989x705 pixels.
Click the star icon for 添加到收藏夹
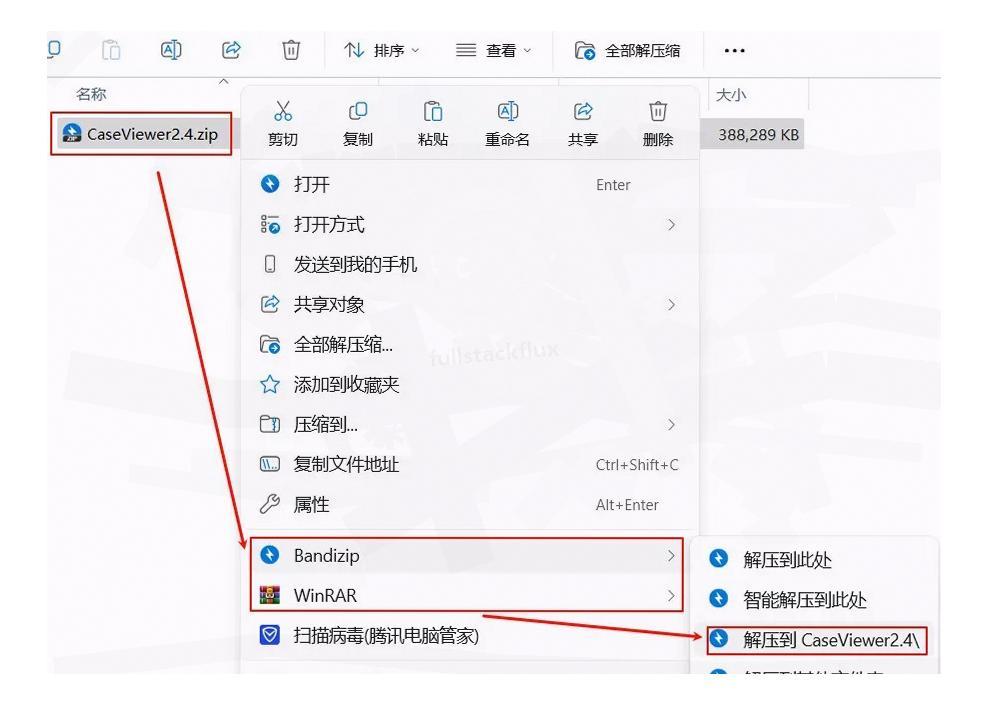coord(270,384)
